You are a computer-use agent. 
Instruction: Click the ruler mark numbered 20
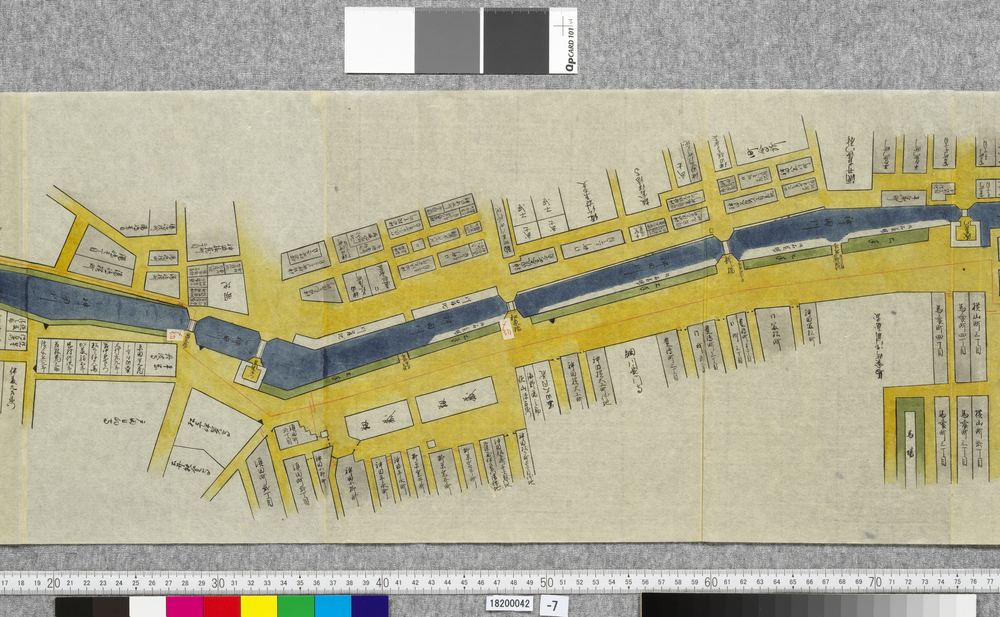[54, 583]
